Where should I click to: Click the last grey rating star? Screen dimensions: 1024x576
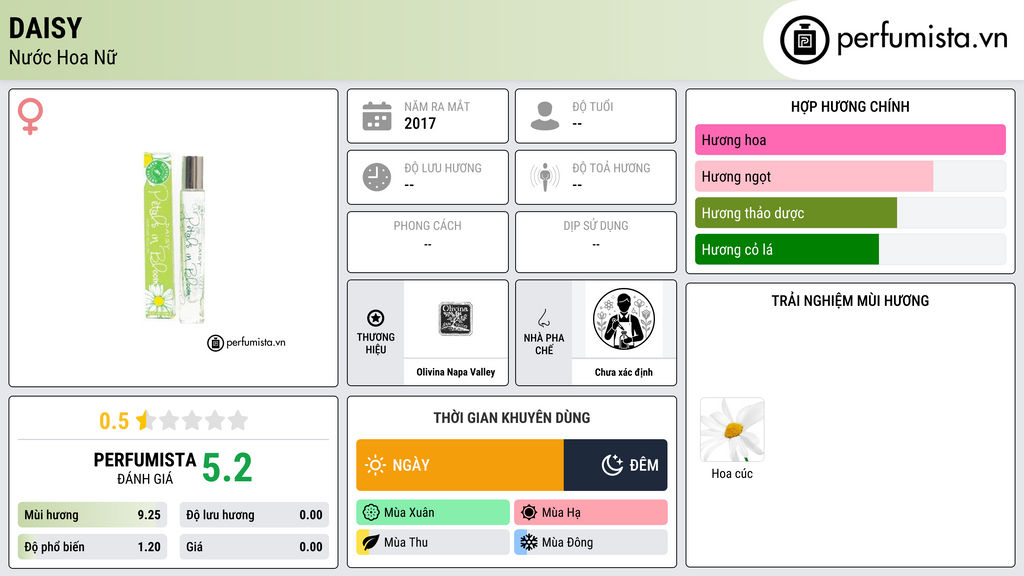[238, 420]
